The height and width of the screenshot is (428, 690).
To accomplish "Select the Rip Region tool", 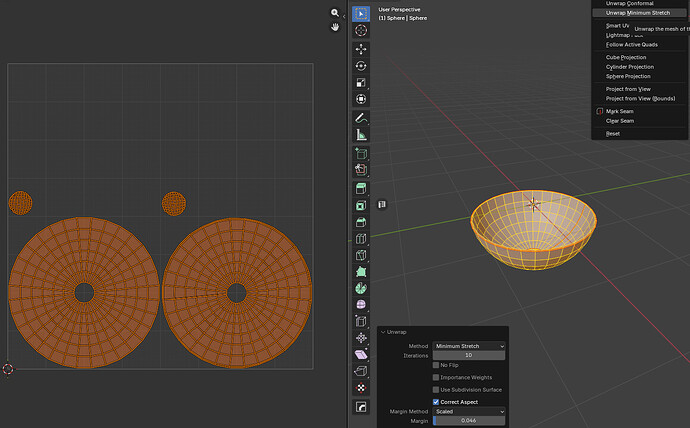I will coord(361,371).
